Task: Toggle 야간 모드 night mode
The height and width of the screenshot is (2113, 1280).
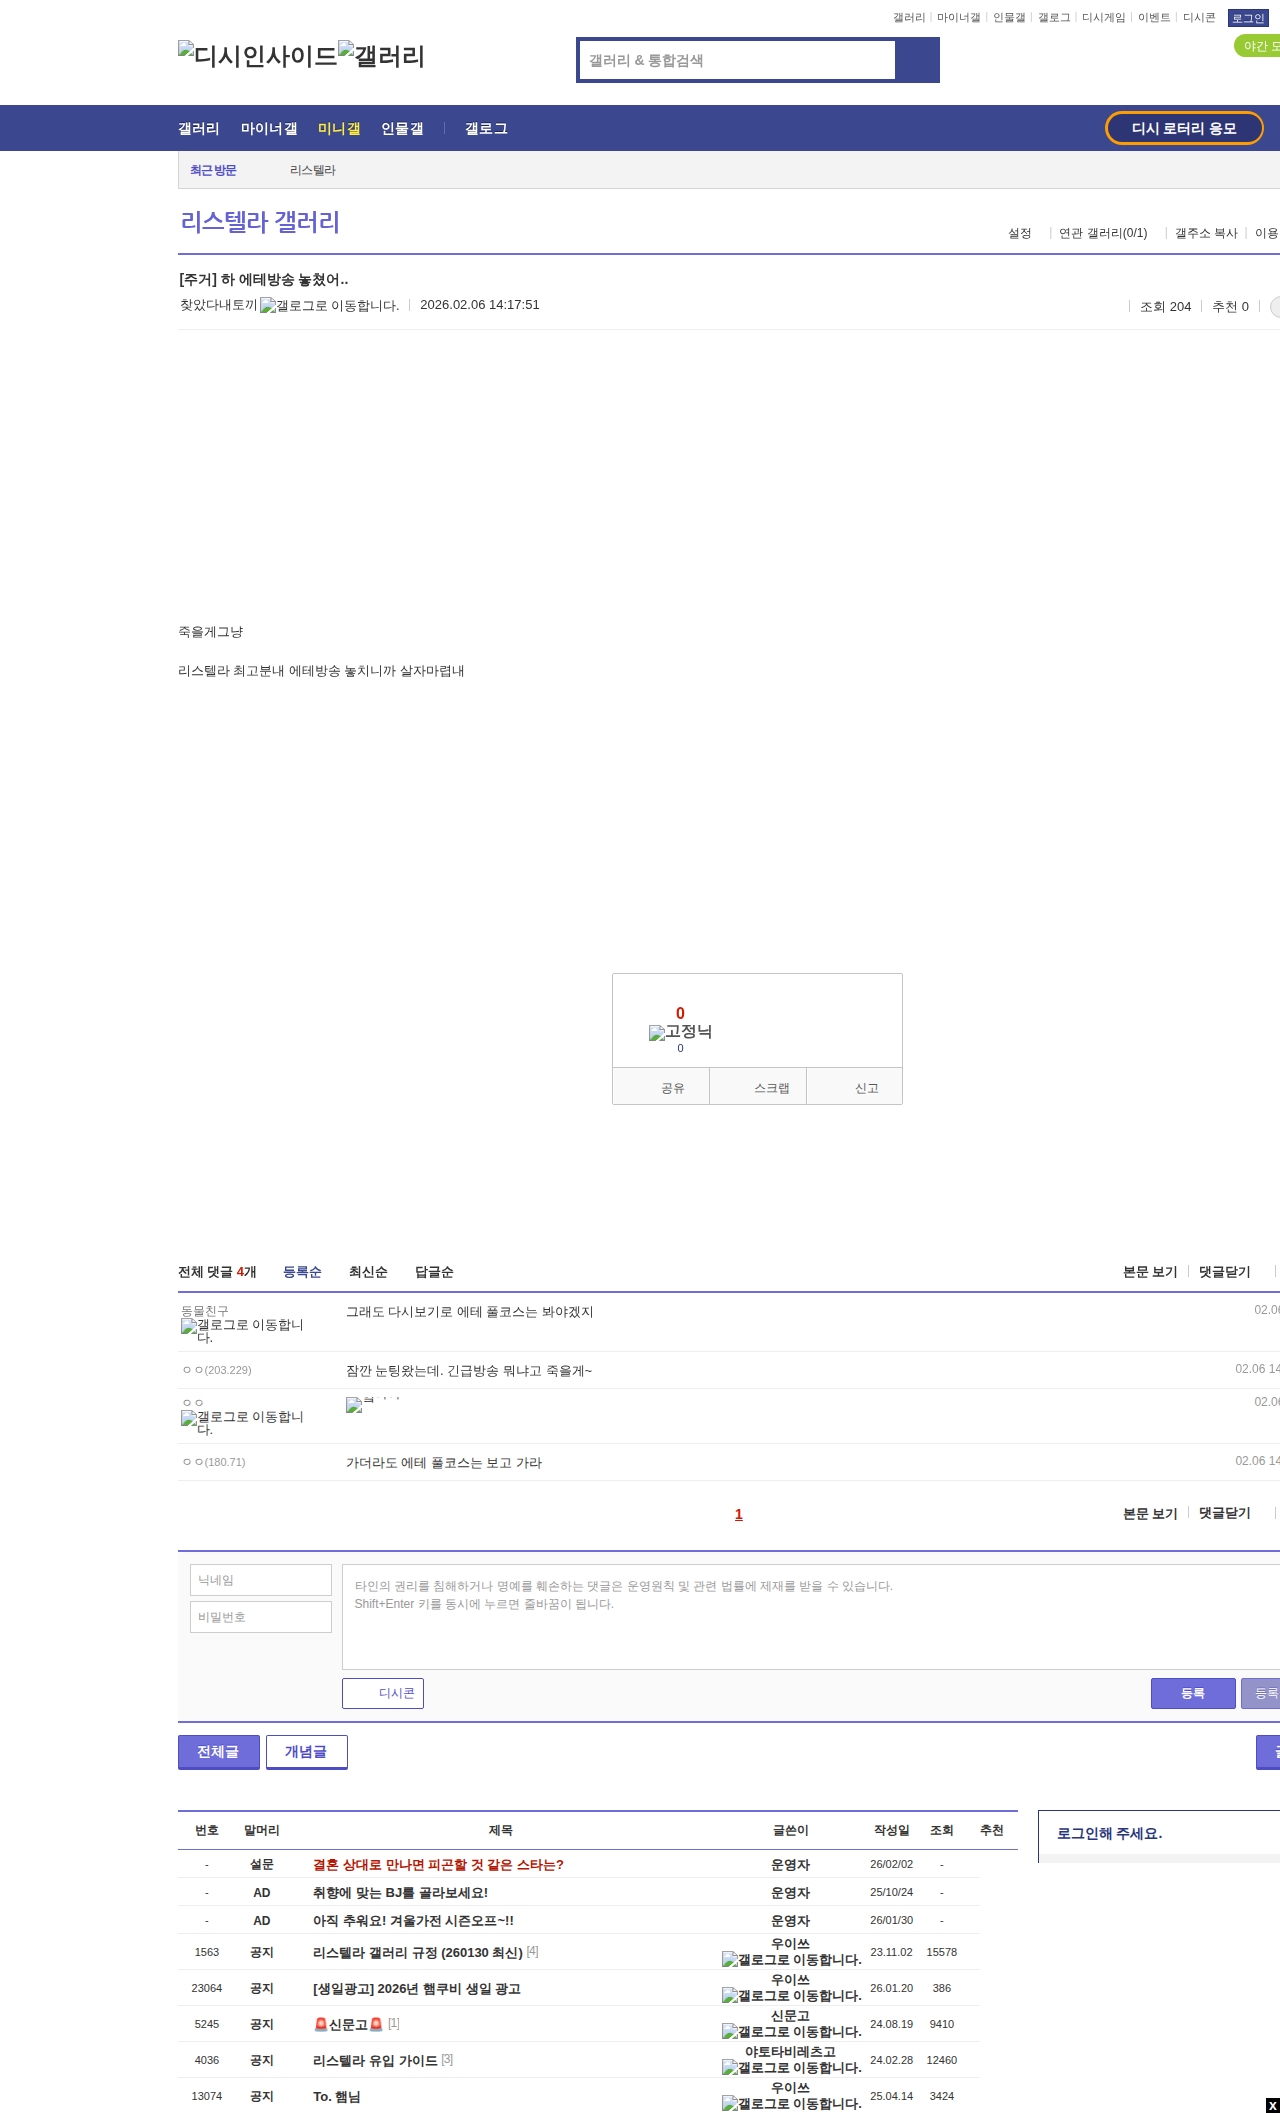Action: point(1259,46)
